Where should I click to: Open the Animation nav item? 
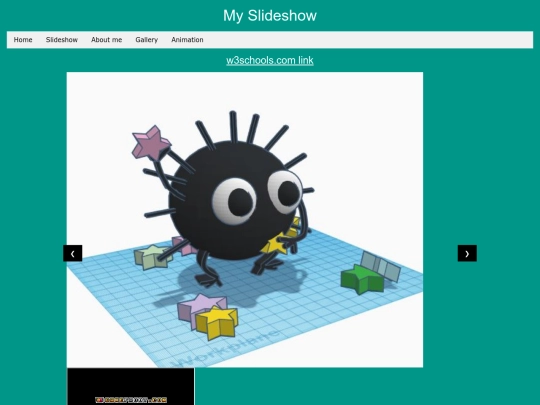click(x=187, y=40)
